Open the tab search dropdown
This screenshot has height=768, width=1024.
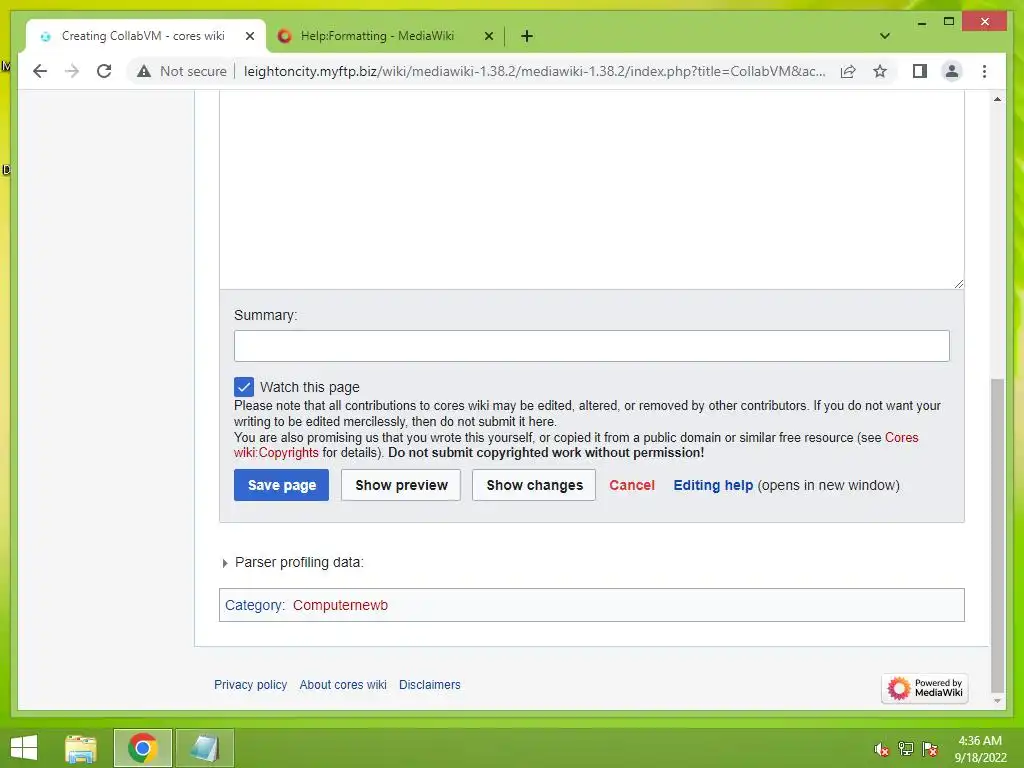pos(884,36)
